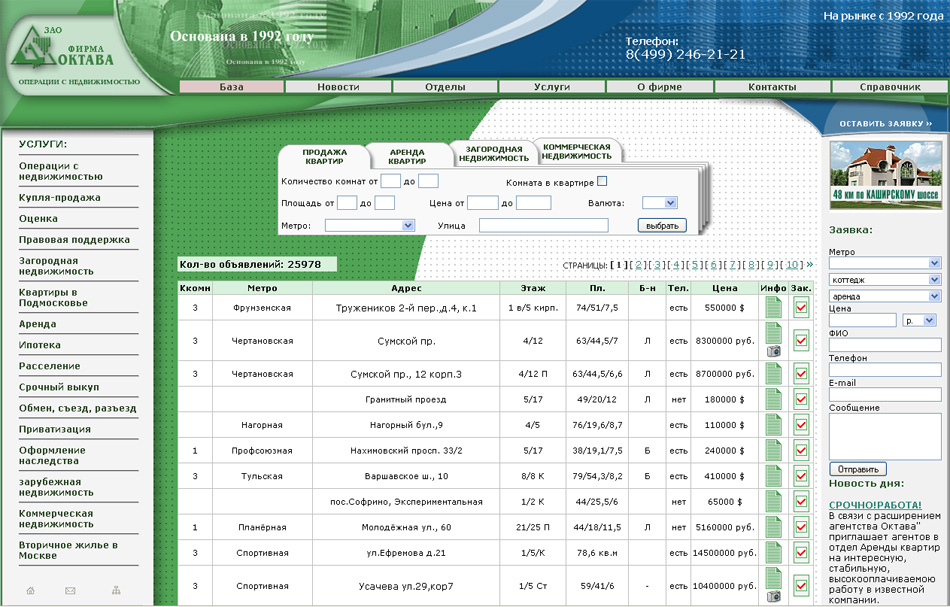This screenshot has height=607, width=950.
Task: Open info document for пос.Софрино listing
Action: (773, 502)
